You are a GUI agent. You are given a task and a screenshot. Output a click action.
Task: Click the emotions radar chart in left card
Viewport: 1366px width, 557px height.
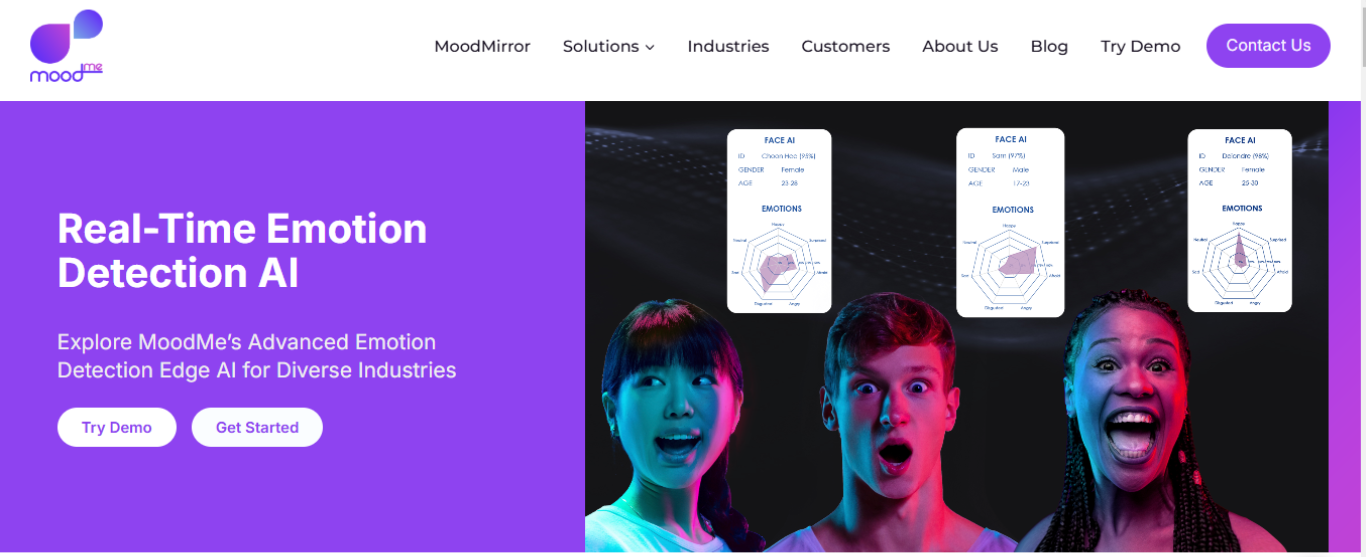coord(779,264)
